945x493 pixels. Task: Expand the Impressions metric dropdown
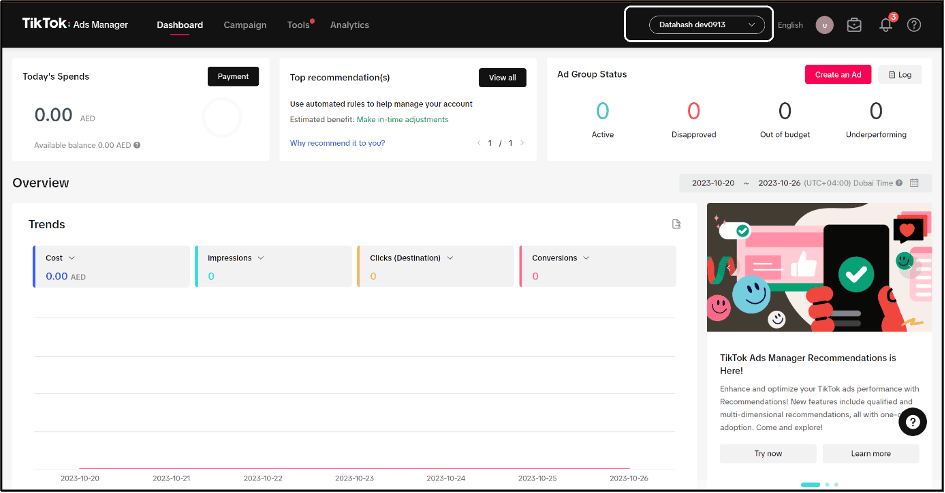coord(260,258)
